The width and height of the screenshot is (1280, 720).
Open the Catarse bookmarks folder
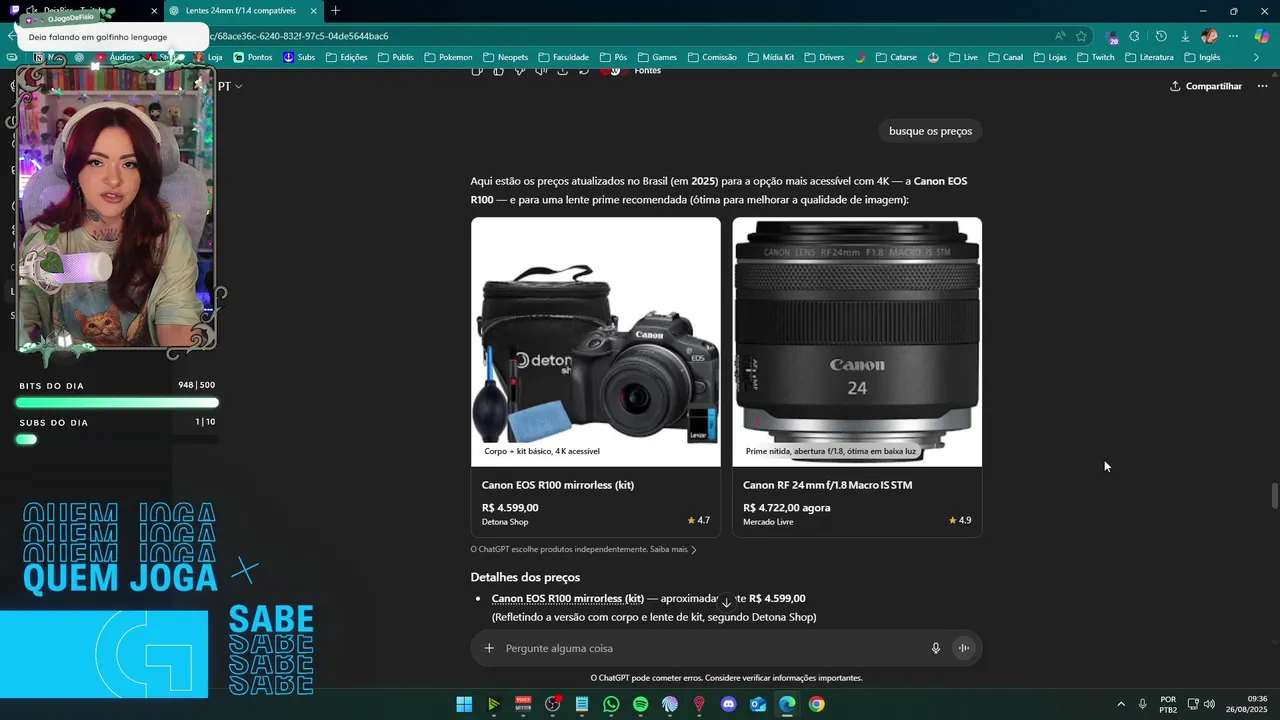895,57
